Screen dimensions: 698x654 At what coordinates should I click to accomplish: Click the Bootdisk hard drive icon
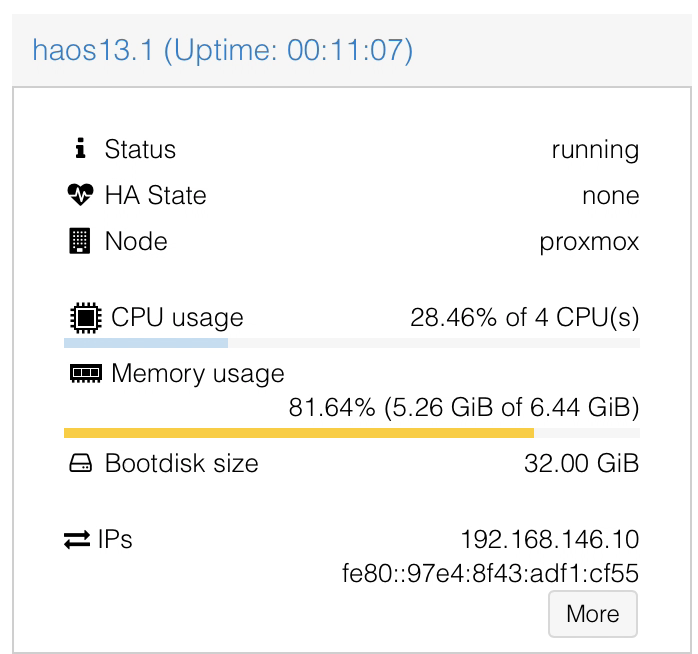click(81, 464)
